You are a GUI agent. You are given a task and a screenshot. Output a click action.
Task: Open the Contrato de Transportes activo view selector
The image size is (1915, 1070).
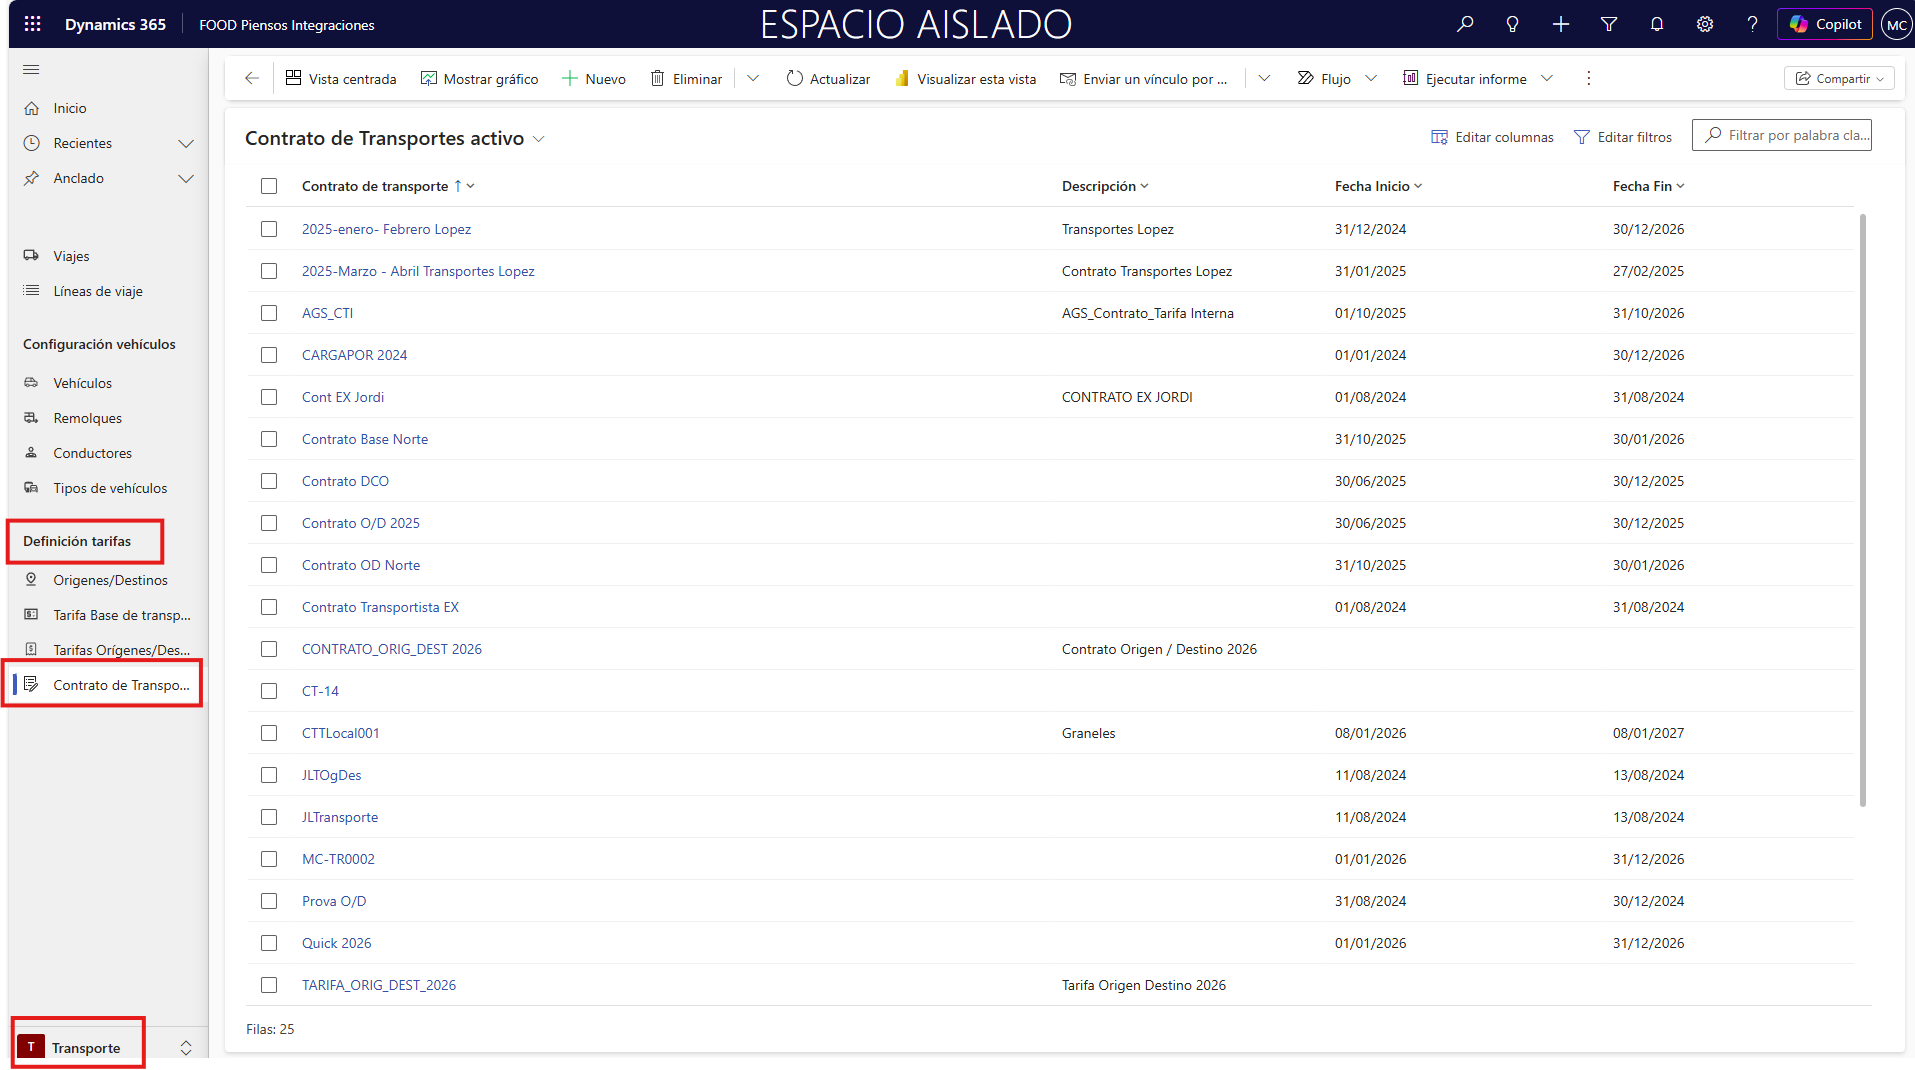click(x=539, y=139)
